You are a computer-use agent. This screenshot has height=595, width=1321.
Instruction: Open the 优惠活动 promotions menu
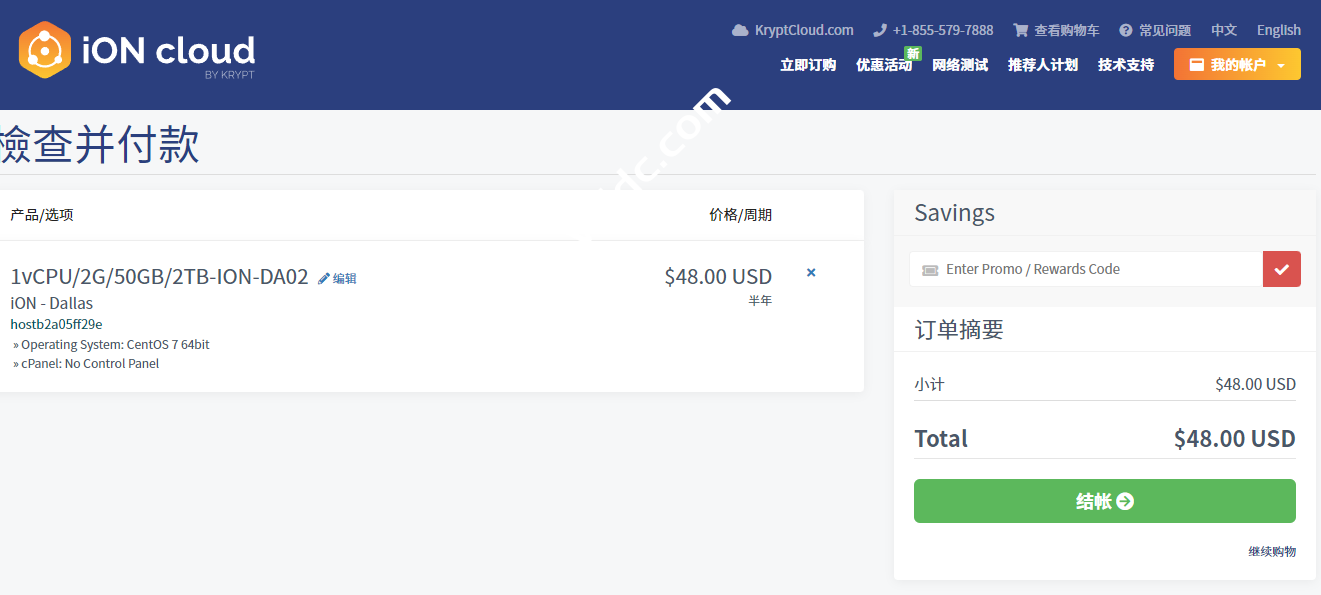click(884, 65)
